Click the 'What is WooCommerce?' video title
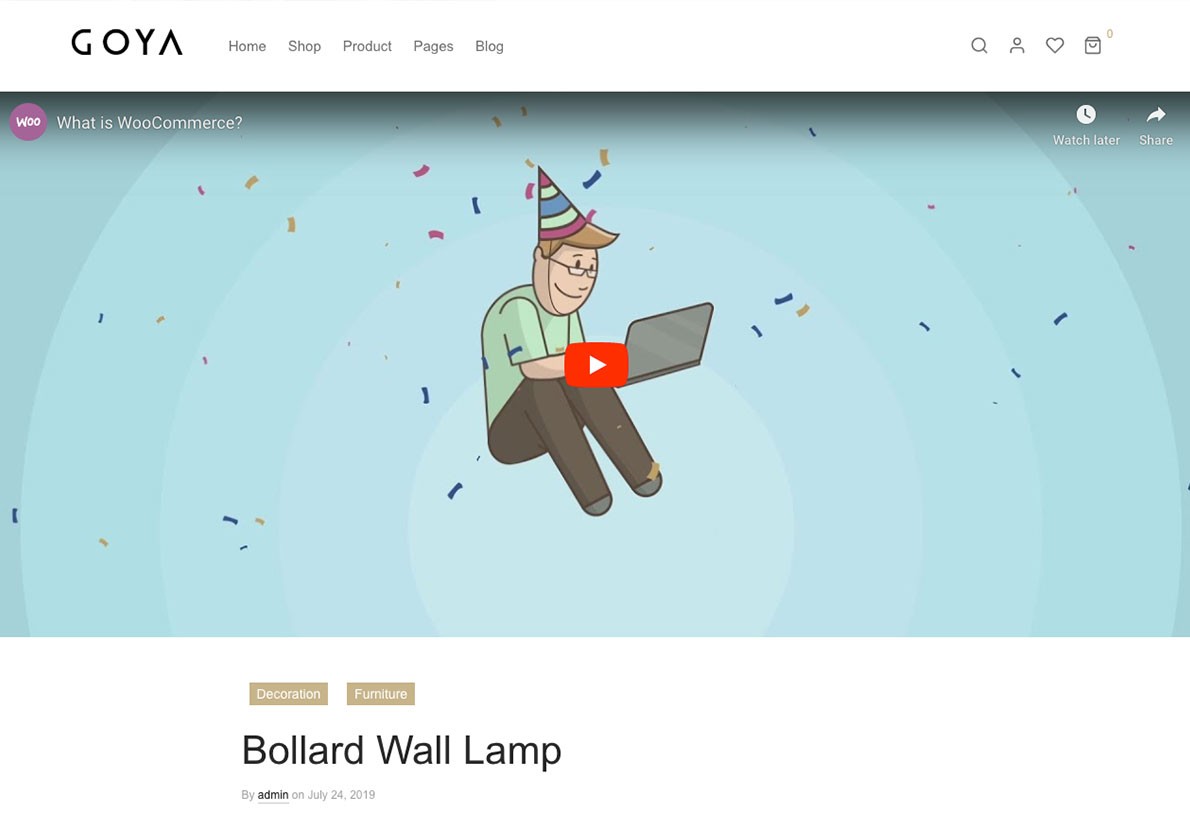The width and height of the screenshot is (1190, 836). [x=150, y=123]
